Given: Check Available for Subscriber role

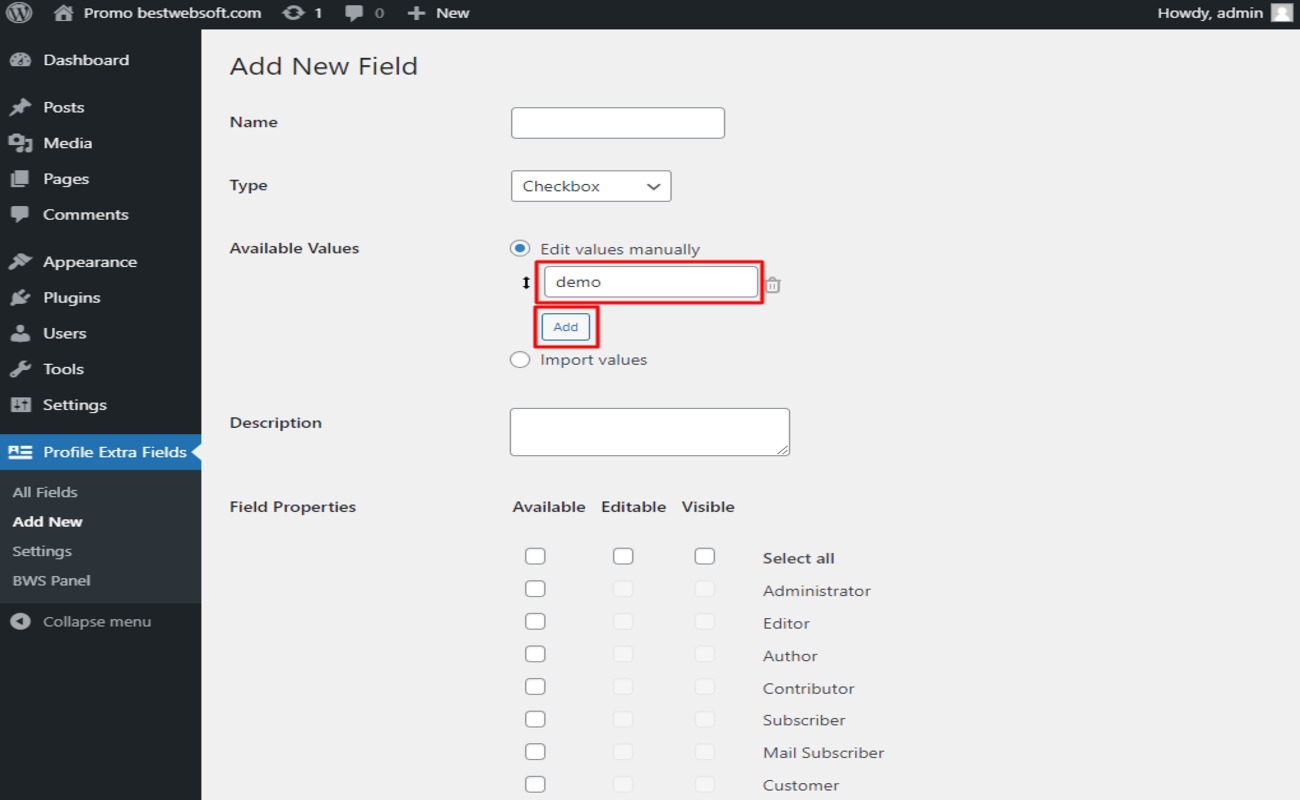Looking at the screenshot, I should coord(535,719).
